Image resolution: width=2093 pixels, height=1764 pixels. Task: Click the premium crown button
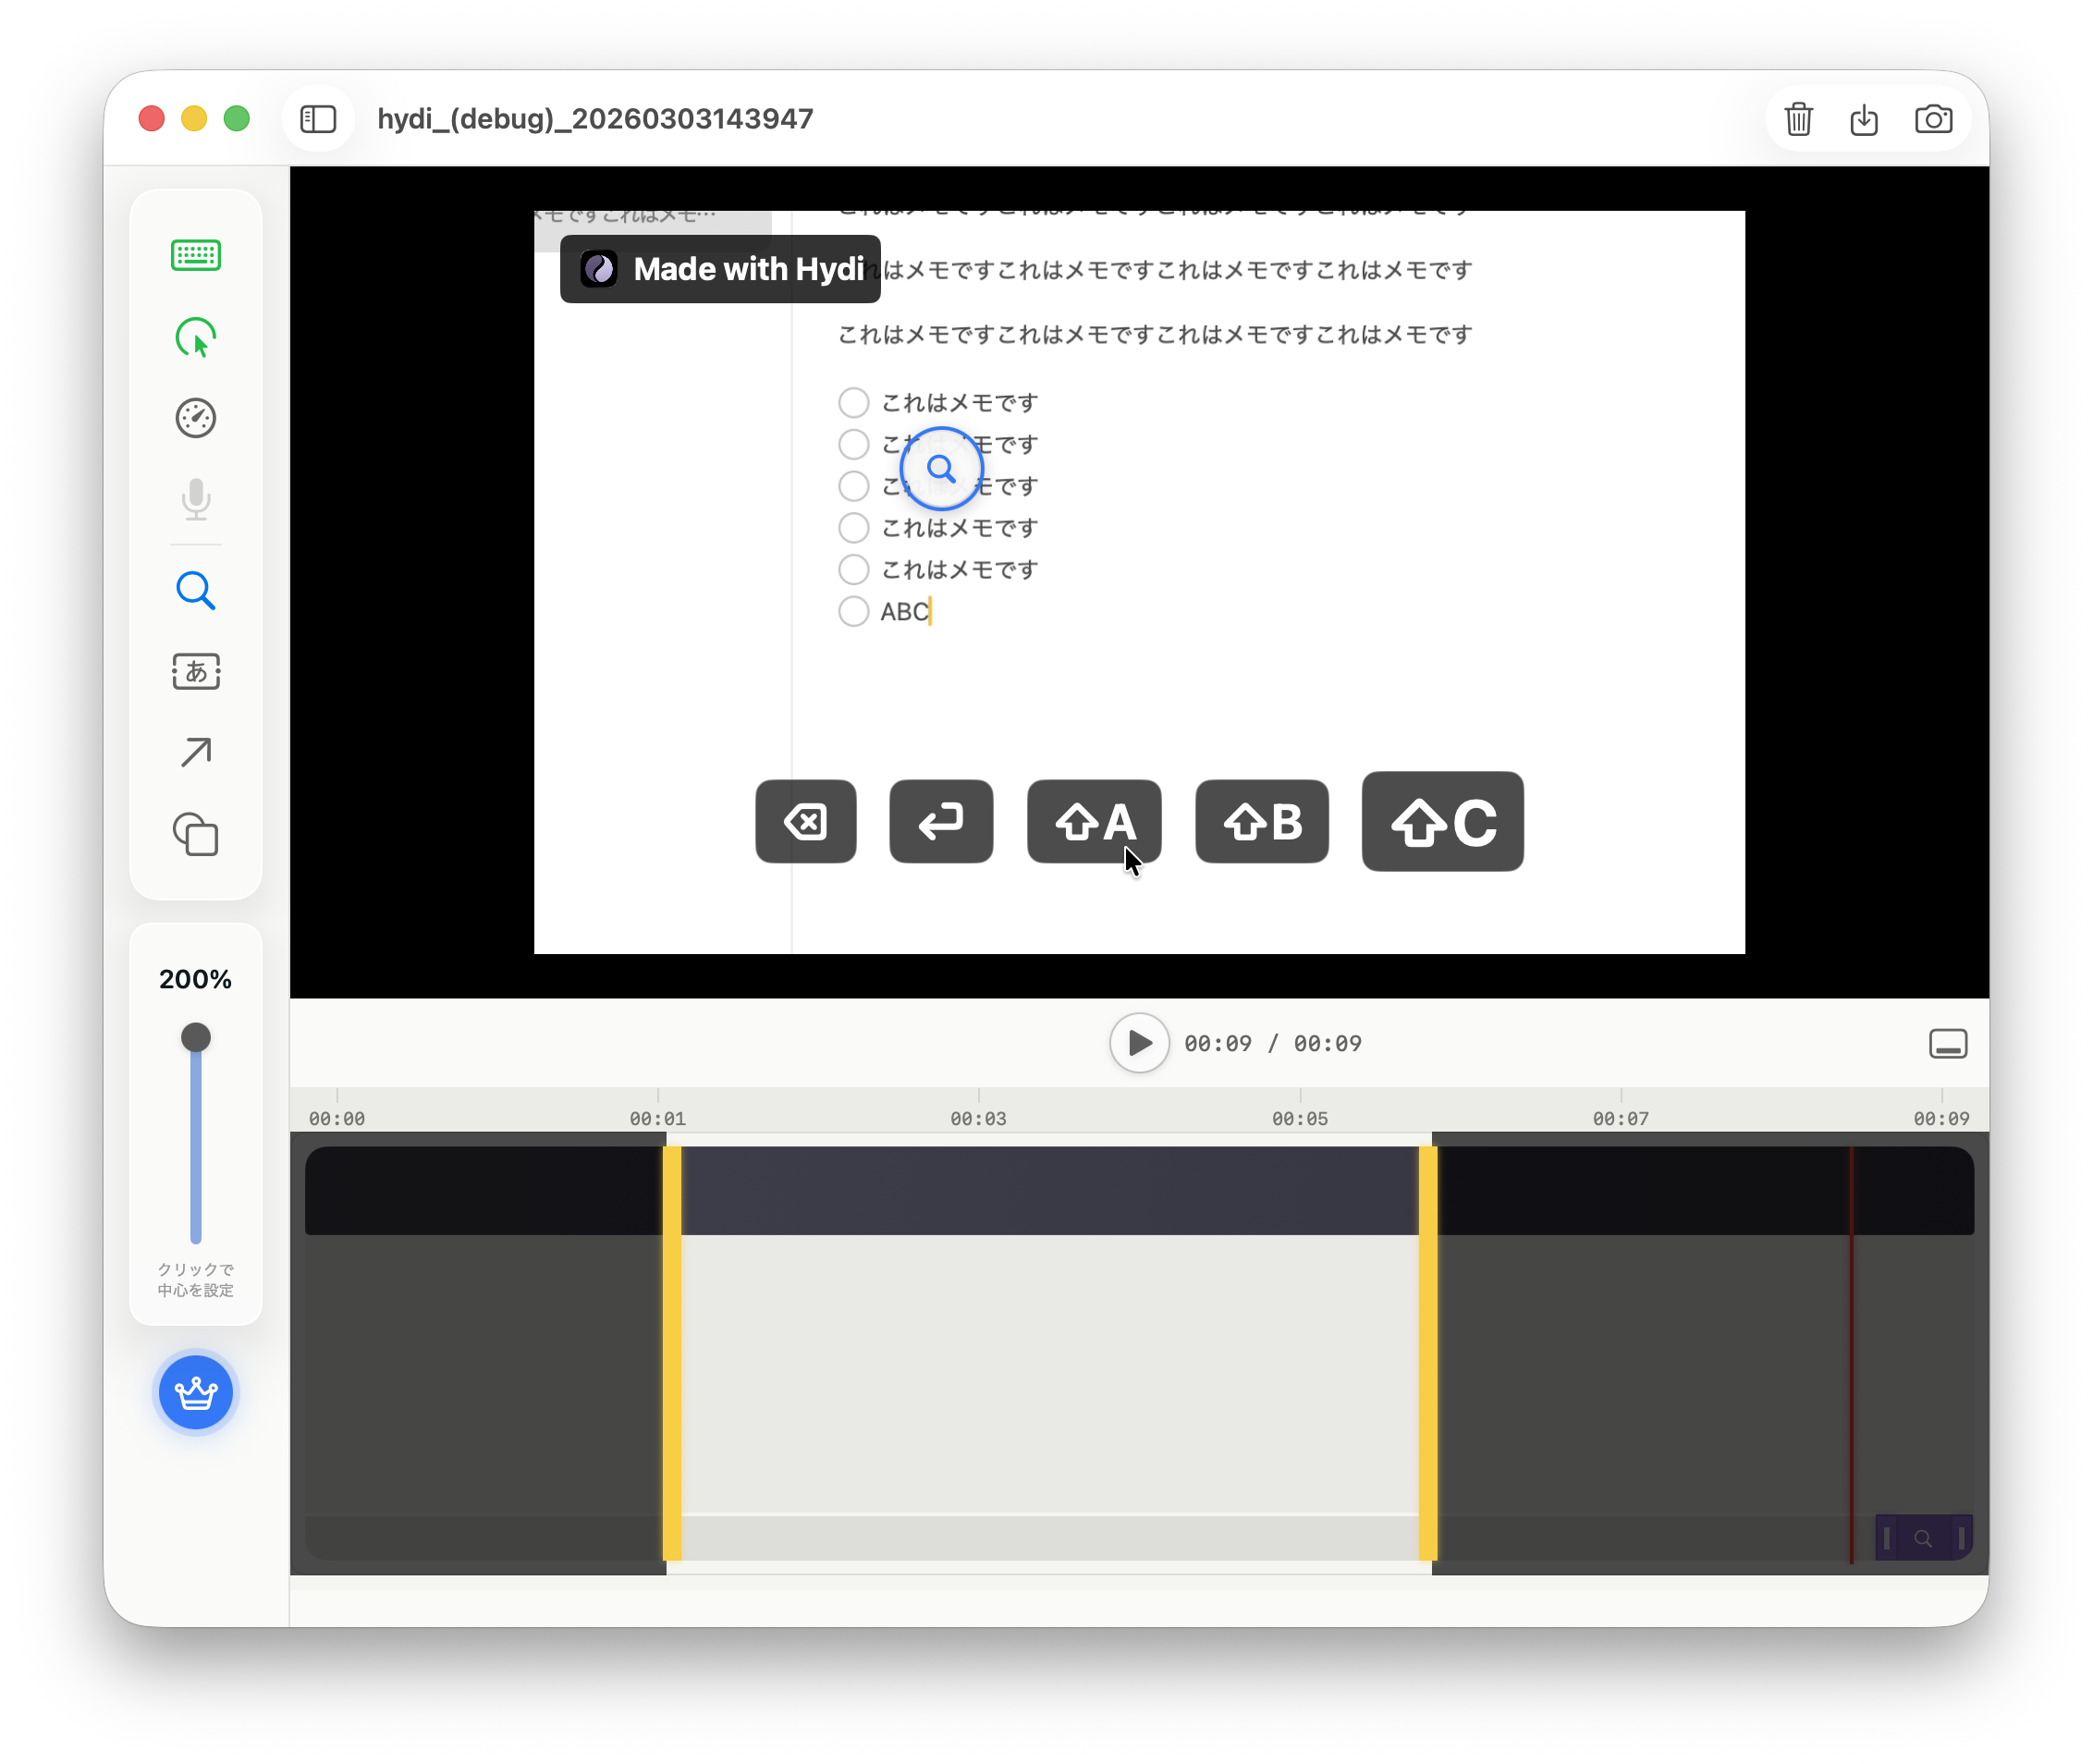click(x=196, y=1392)
